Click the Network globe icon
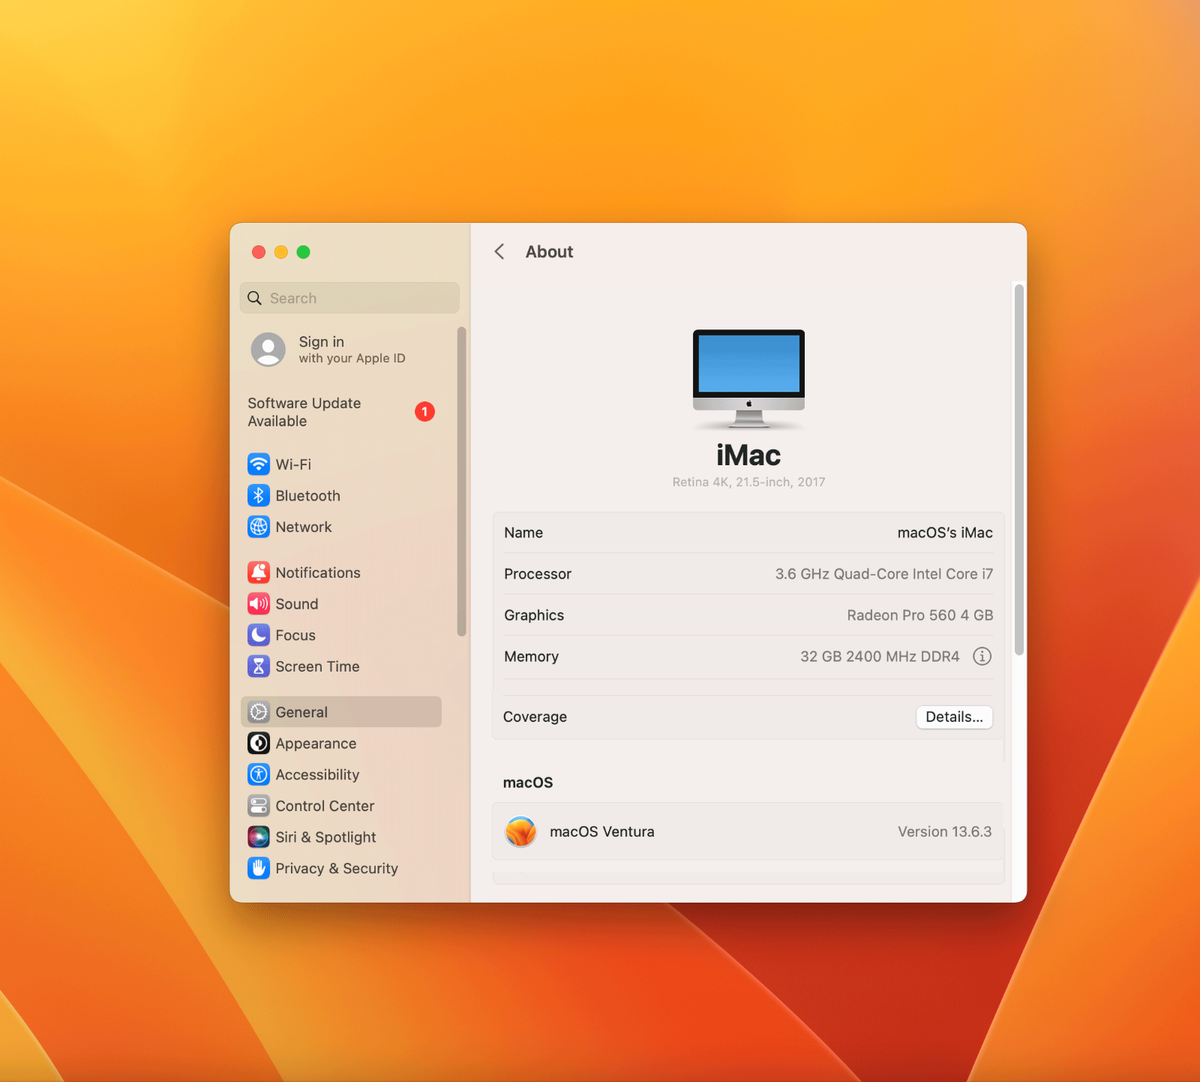 (258, 527)
